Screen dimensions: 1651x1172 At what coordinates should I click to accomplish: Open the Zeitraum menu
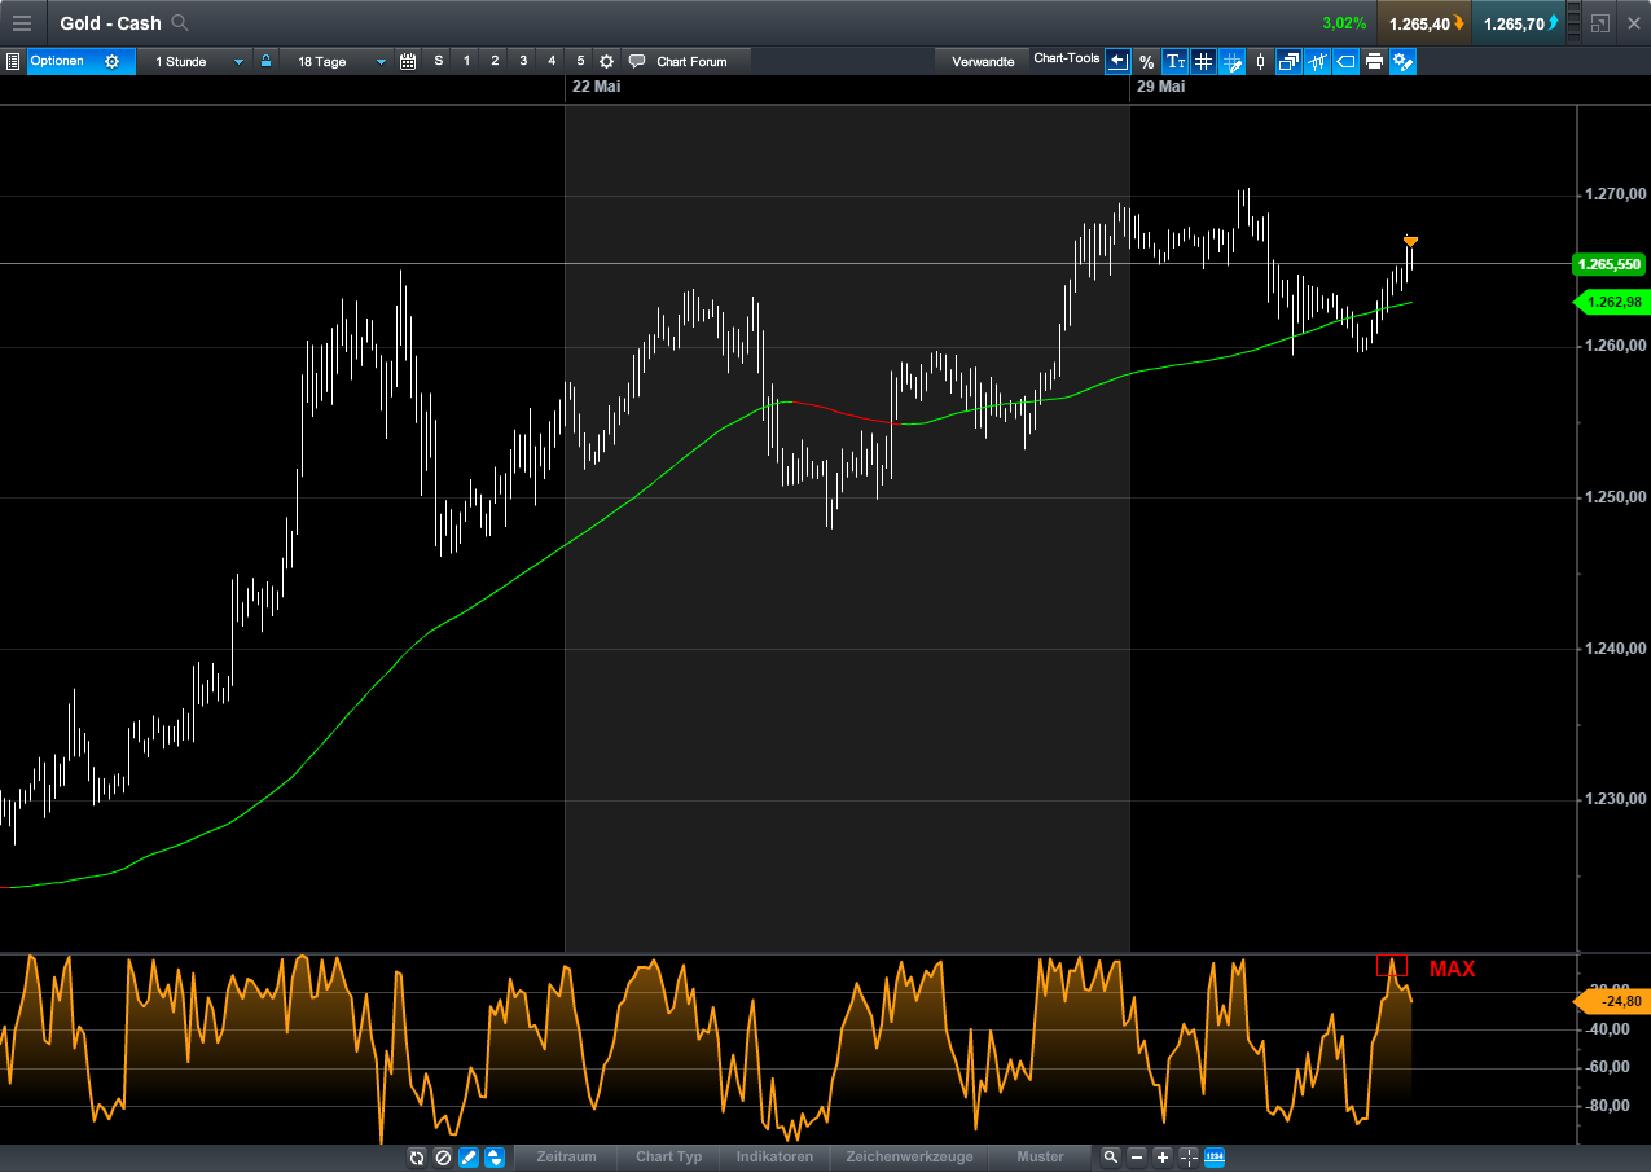(x=566, y=1157)
